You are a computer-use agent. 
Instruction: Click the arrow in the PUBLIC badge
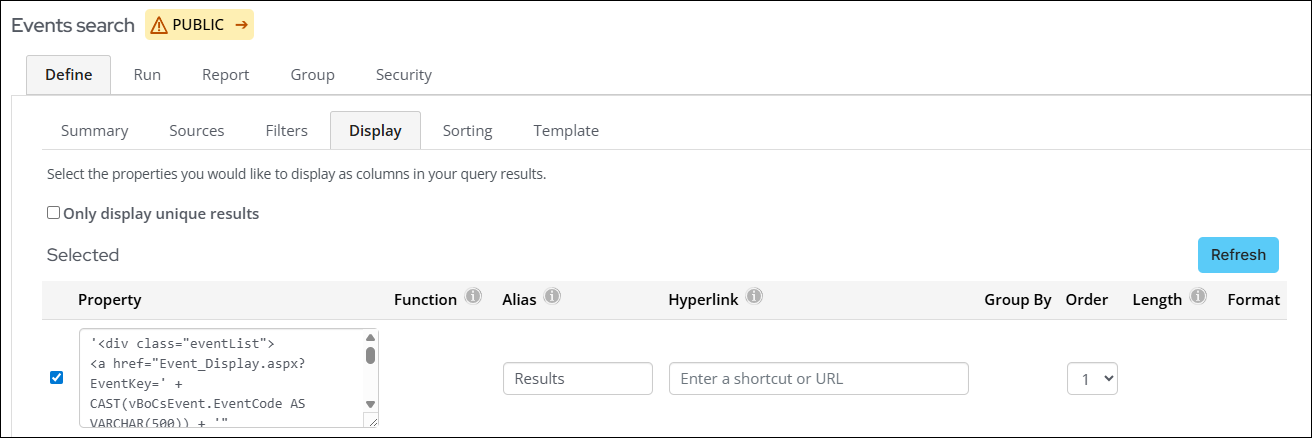tap(241, 26)
